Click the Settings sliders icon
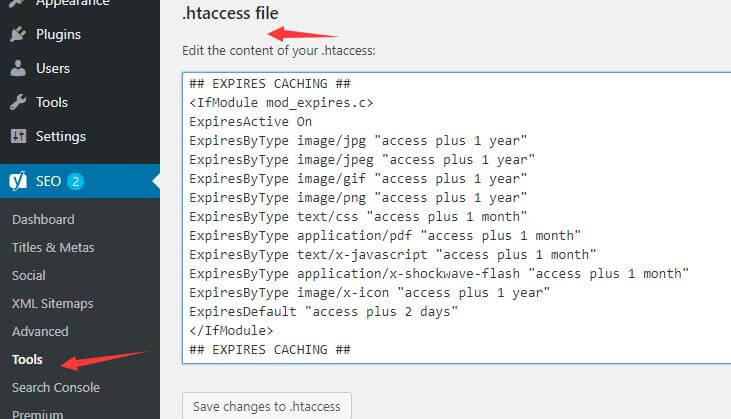The image size is (731, 419). 18,136
